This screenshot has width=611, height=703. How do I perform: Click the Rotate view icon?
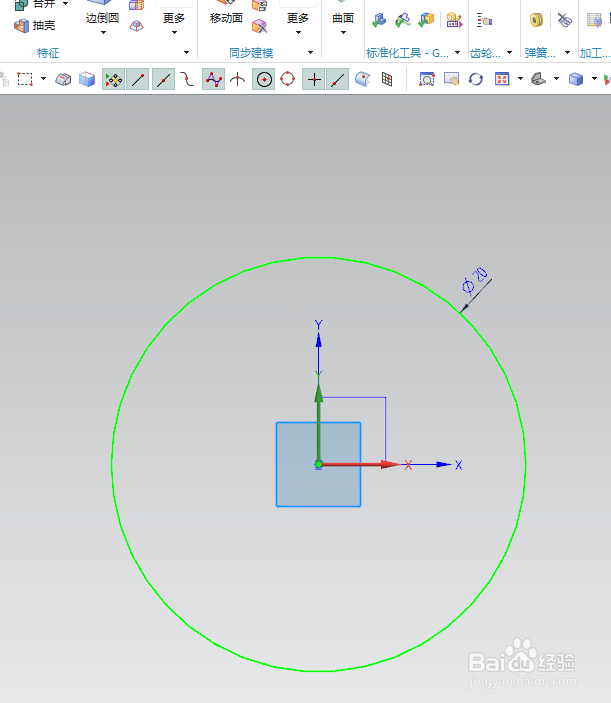[476, 79]
